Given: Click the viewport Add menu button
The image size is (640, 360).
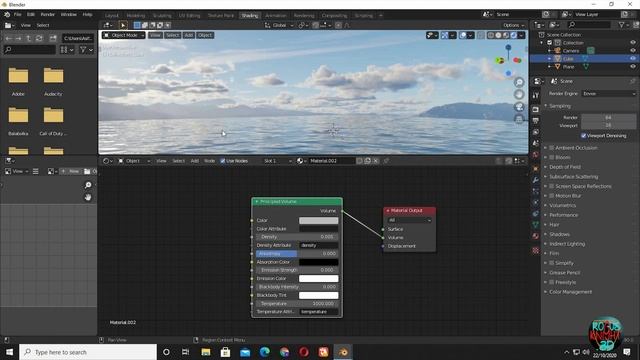Looking at the screenshot, I should coord(189,36).
